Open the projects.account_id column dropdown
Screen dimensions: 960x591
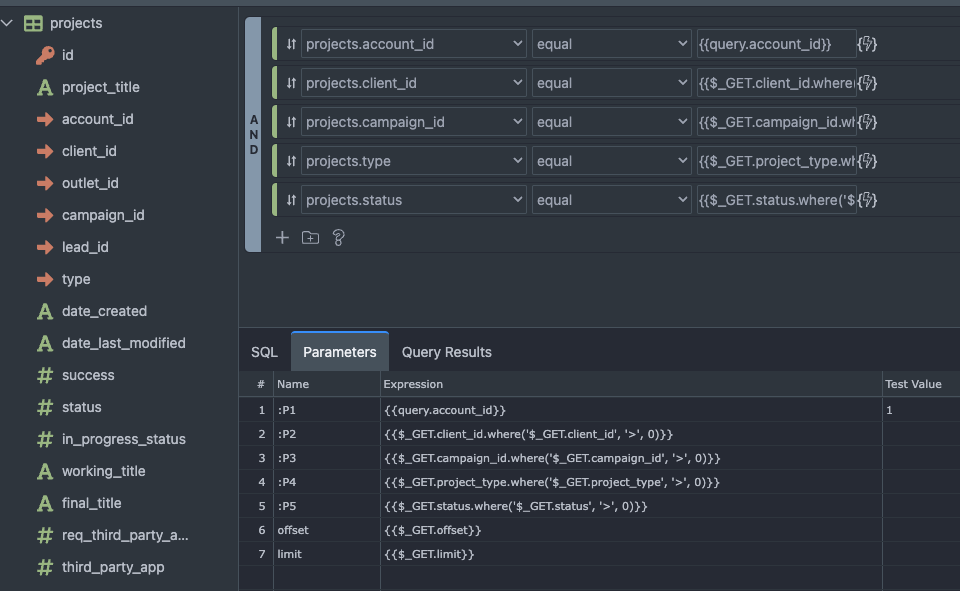tap(414, 44)
